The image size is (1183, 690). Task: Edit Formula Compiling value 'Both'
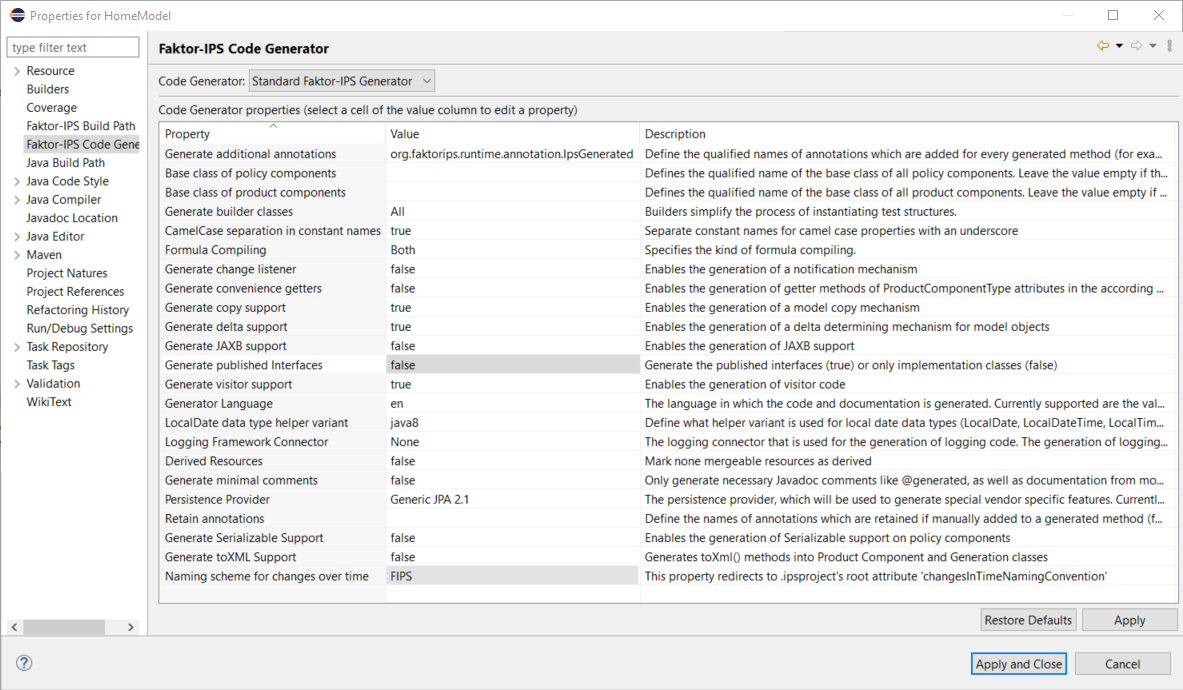[x=512, y=250]
